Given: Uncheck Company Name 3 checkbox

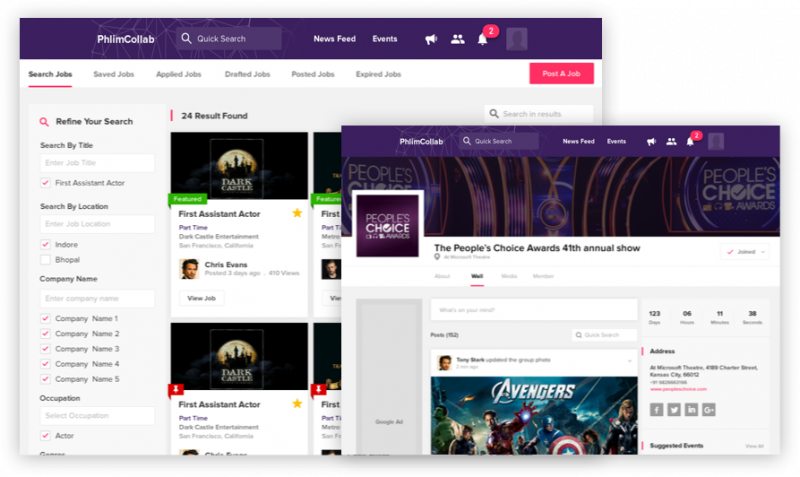Looking at the screenshot, I should (x=45, y=349).
